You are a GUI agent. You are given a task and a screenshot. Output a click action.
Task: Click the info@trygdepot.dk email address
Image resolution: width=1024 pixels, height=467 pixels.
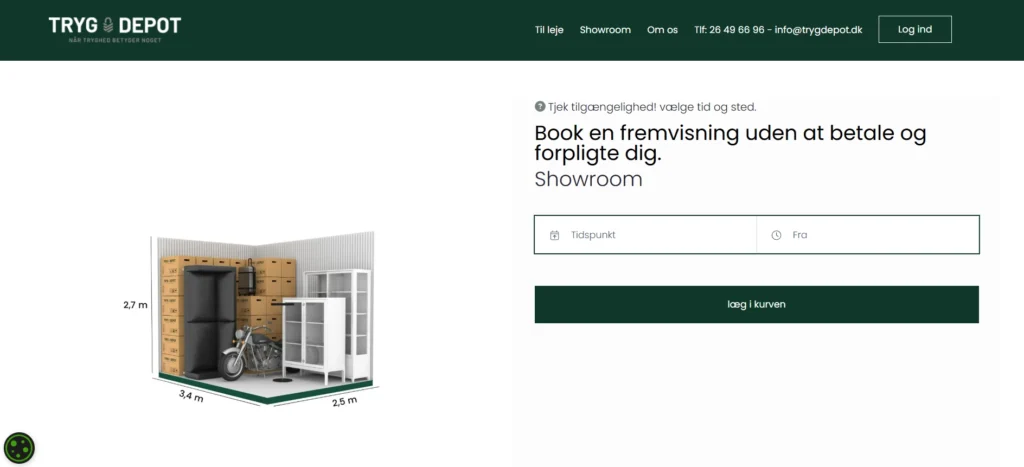click(x=818, y=30)
